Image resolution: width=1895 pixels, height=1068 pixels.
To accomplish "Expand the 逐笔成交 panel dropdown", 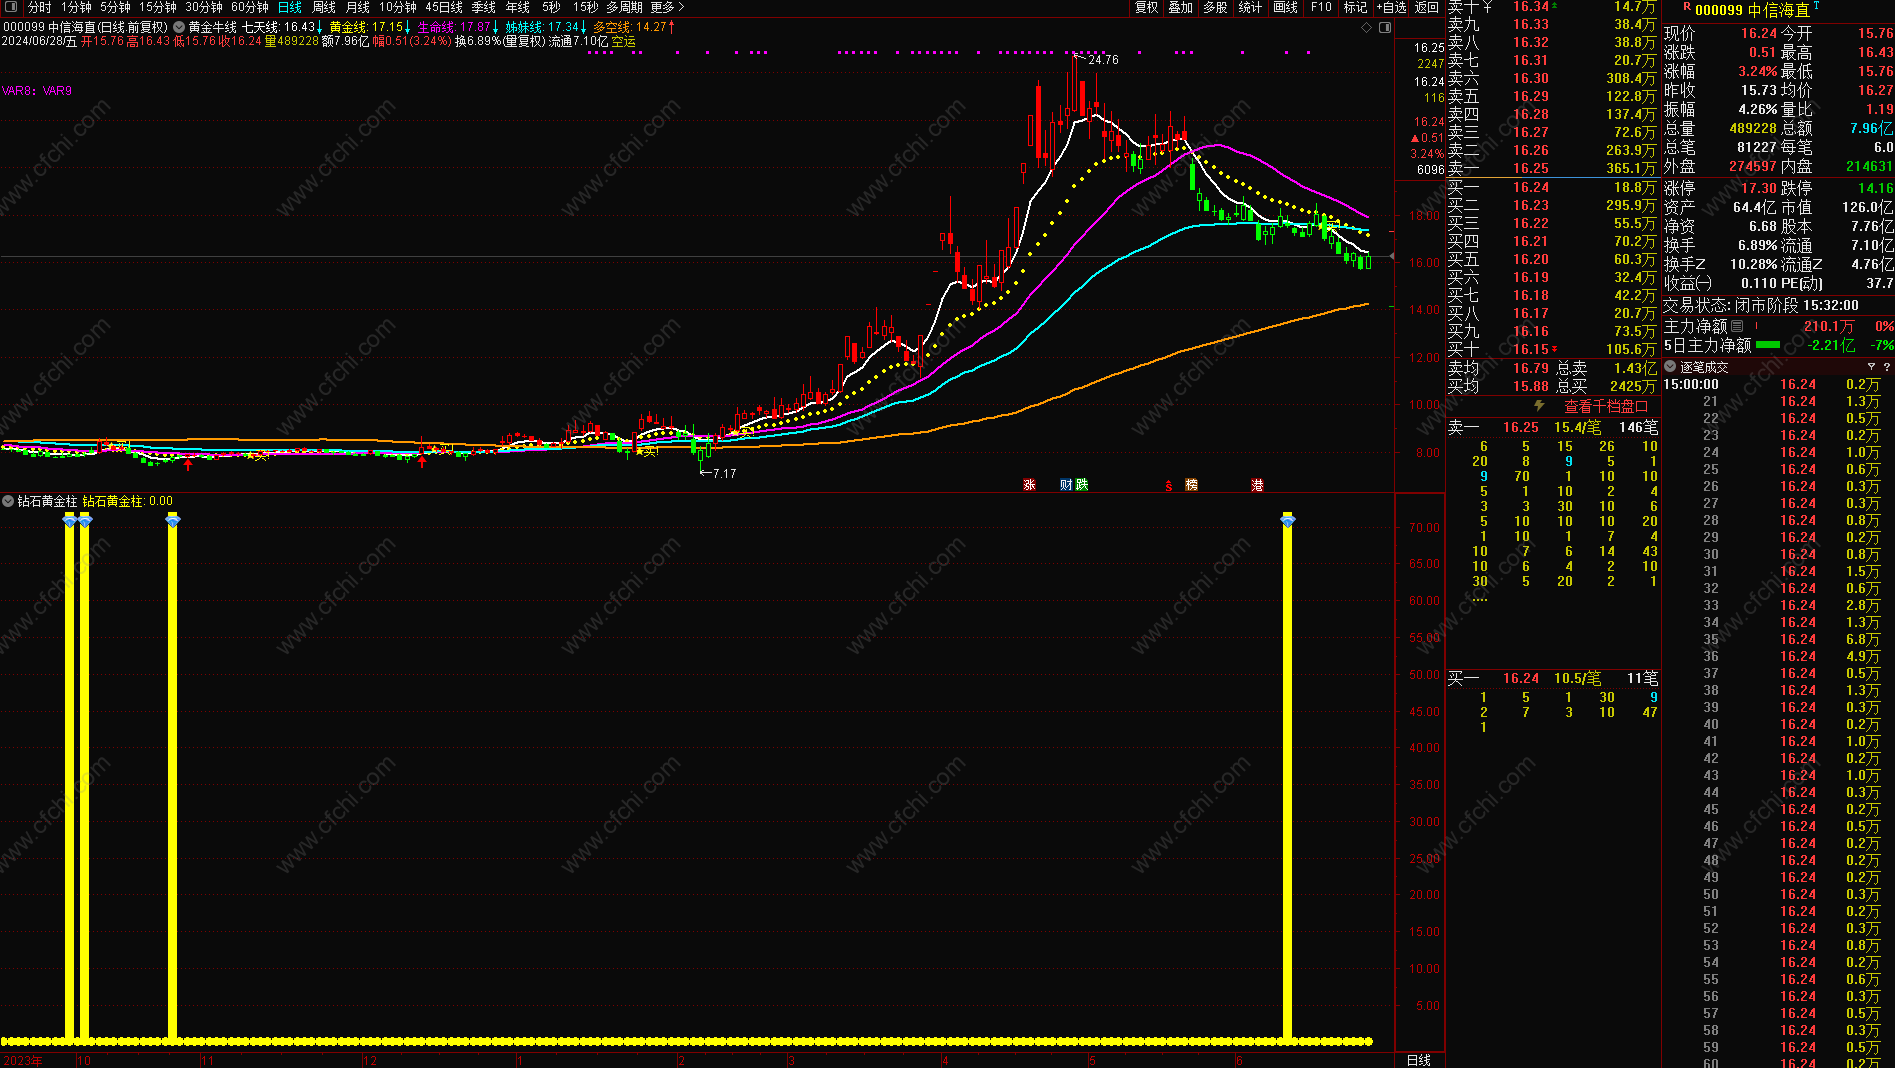I will (1670, 367).
